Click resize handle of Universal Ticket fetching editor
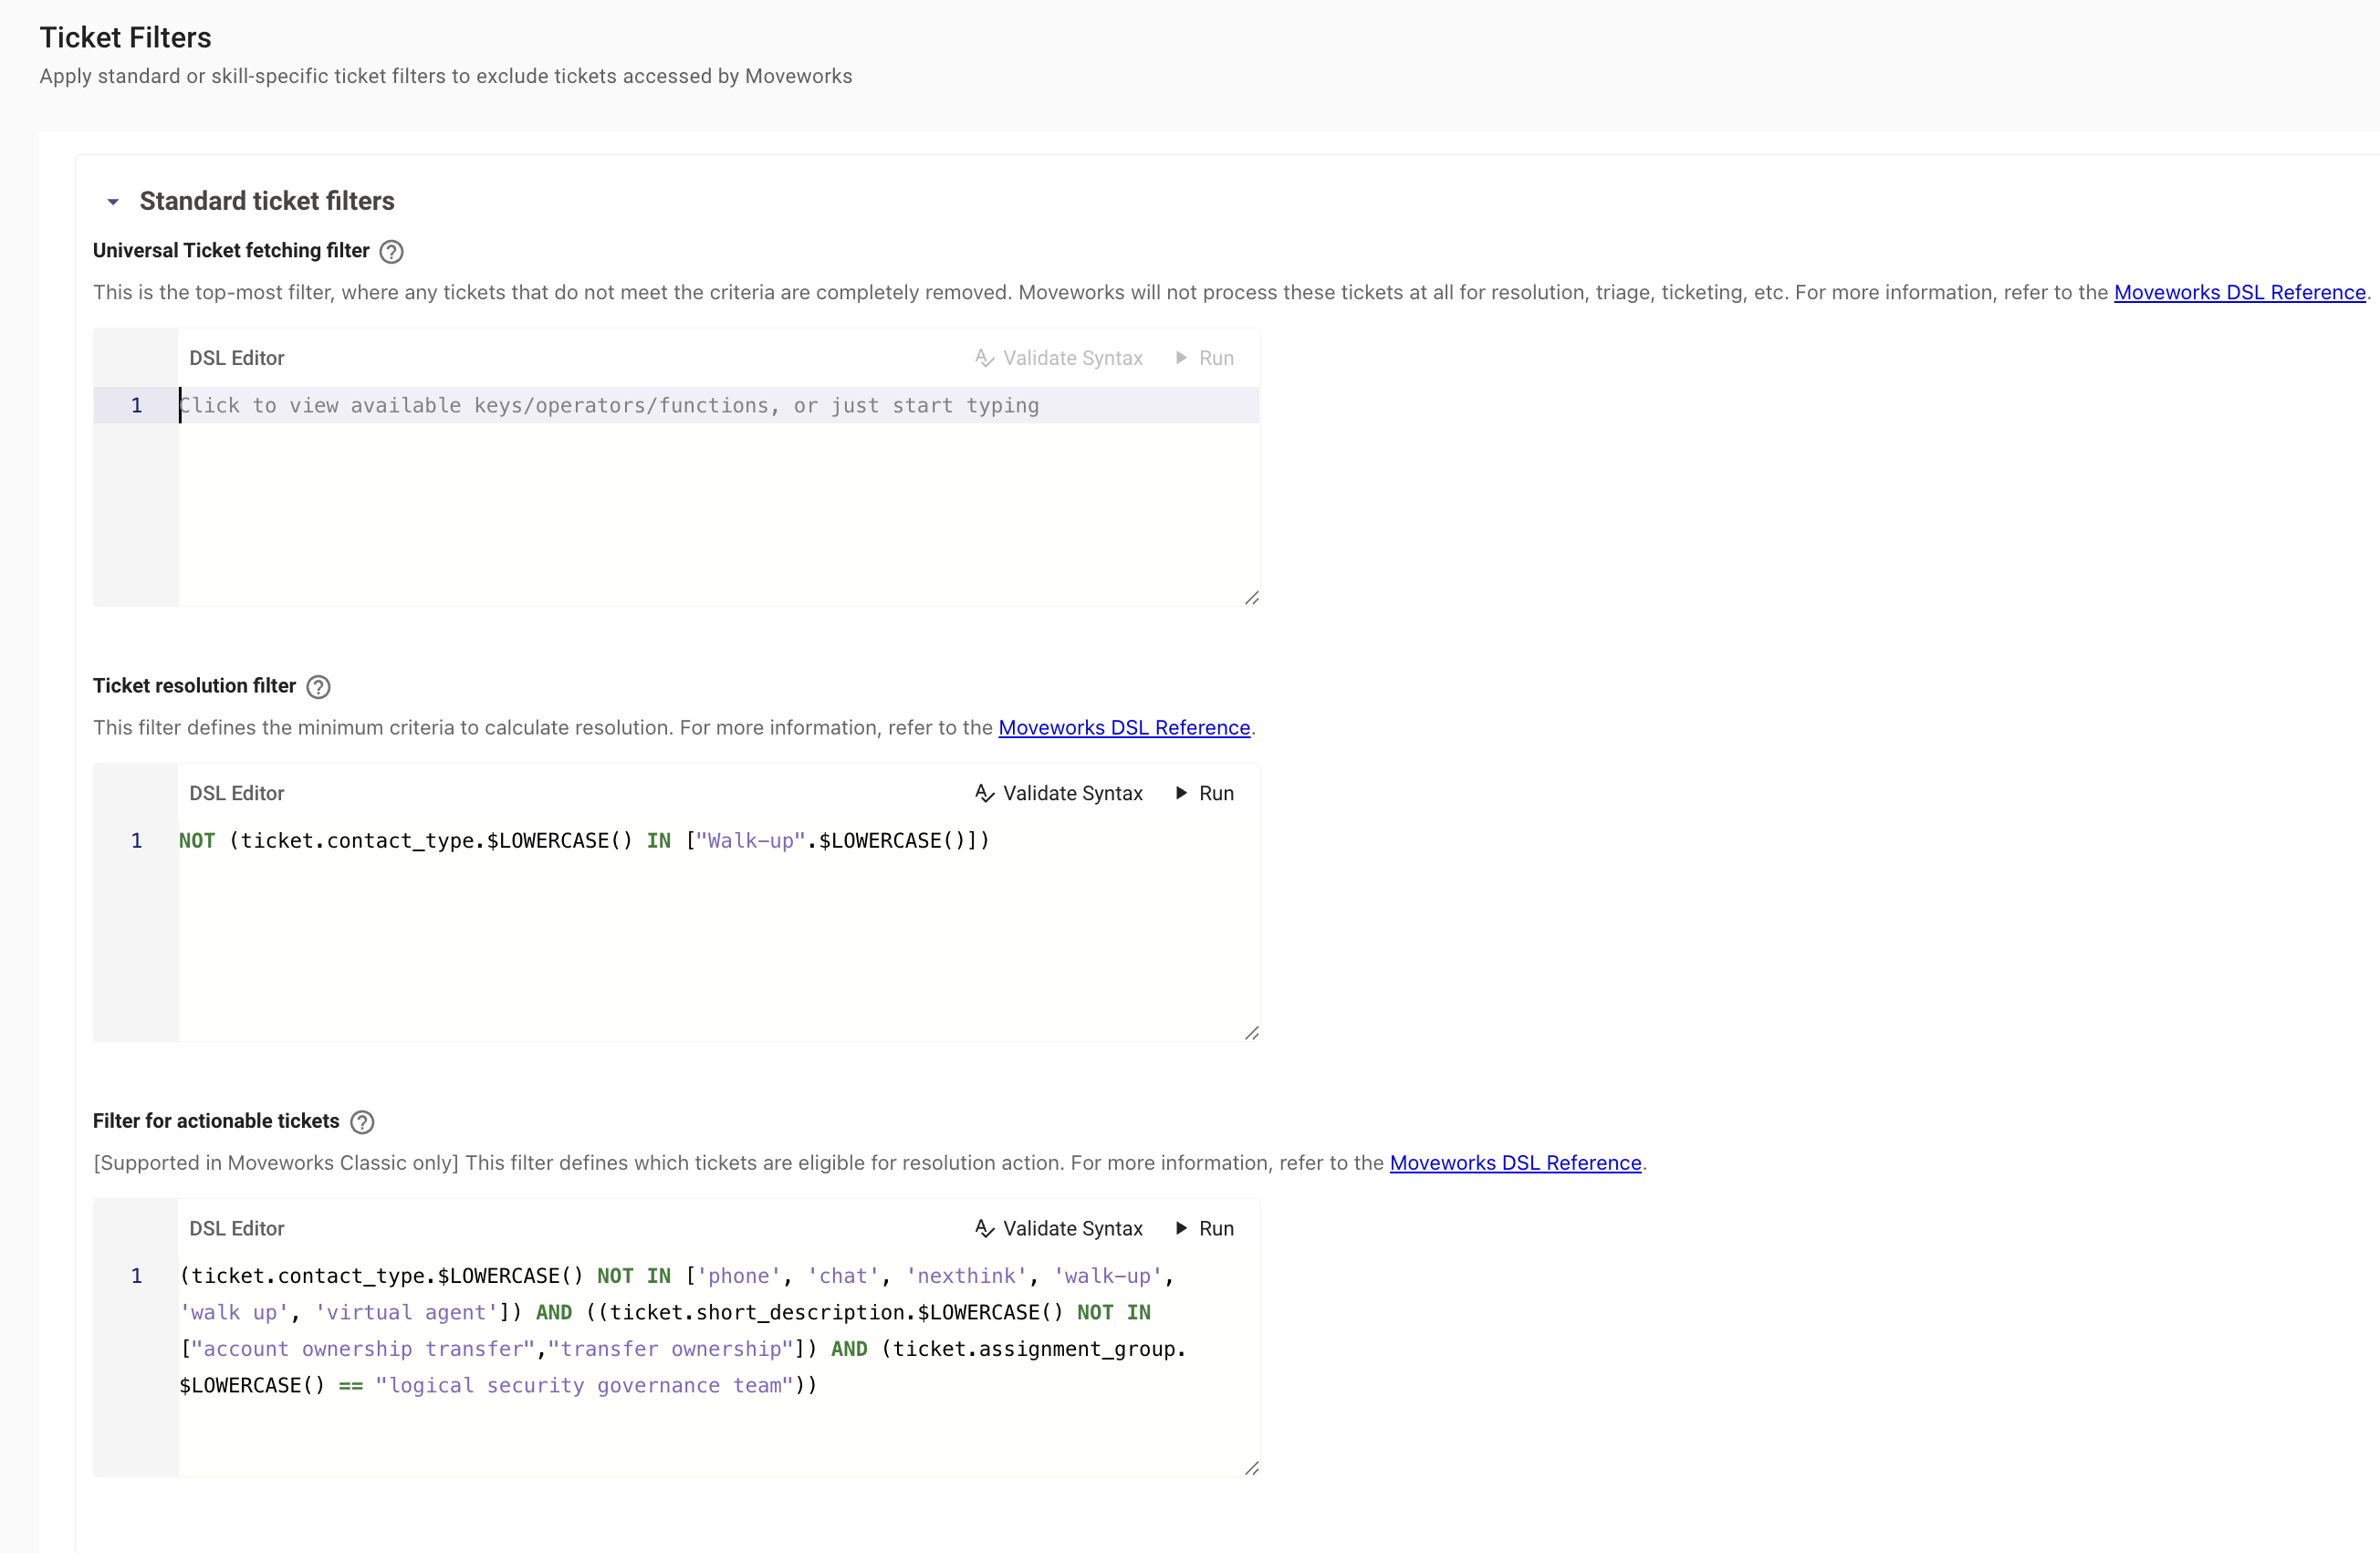 click(x=1251, y=598)
